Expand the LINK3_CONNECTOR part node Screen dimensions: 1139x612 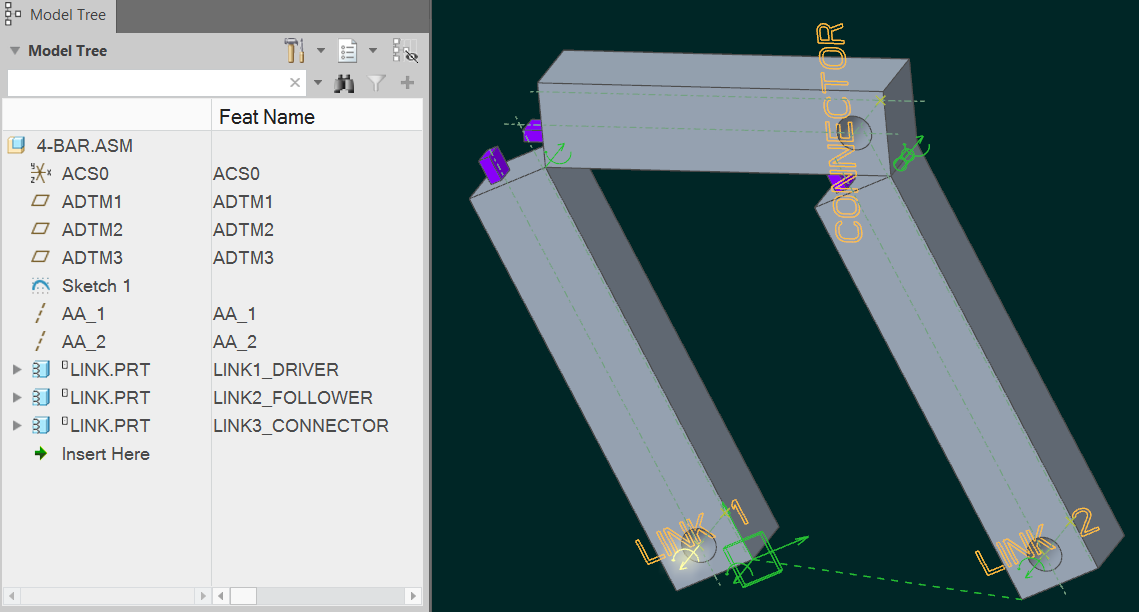pos(16,425)
